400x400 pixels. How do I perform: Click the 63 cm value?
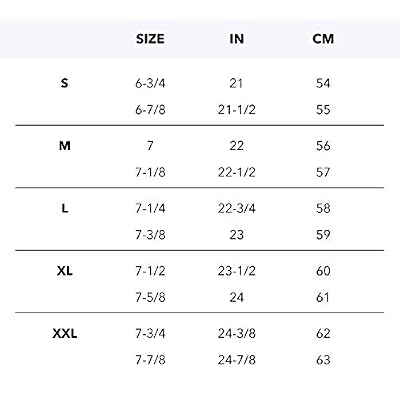323,360
